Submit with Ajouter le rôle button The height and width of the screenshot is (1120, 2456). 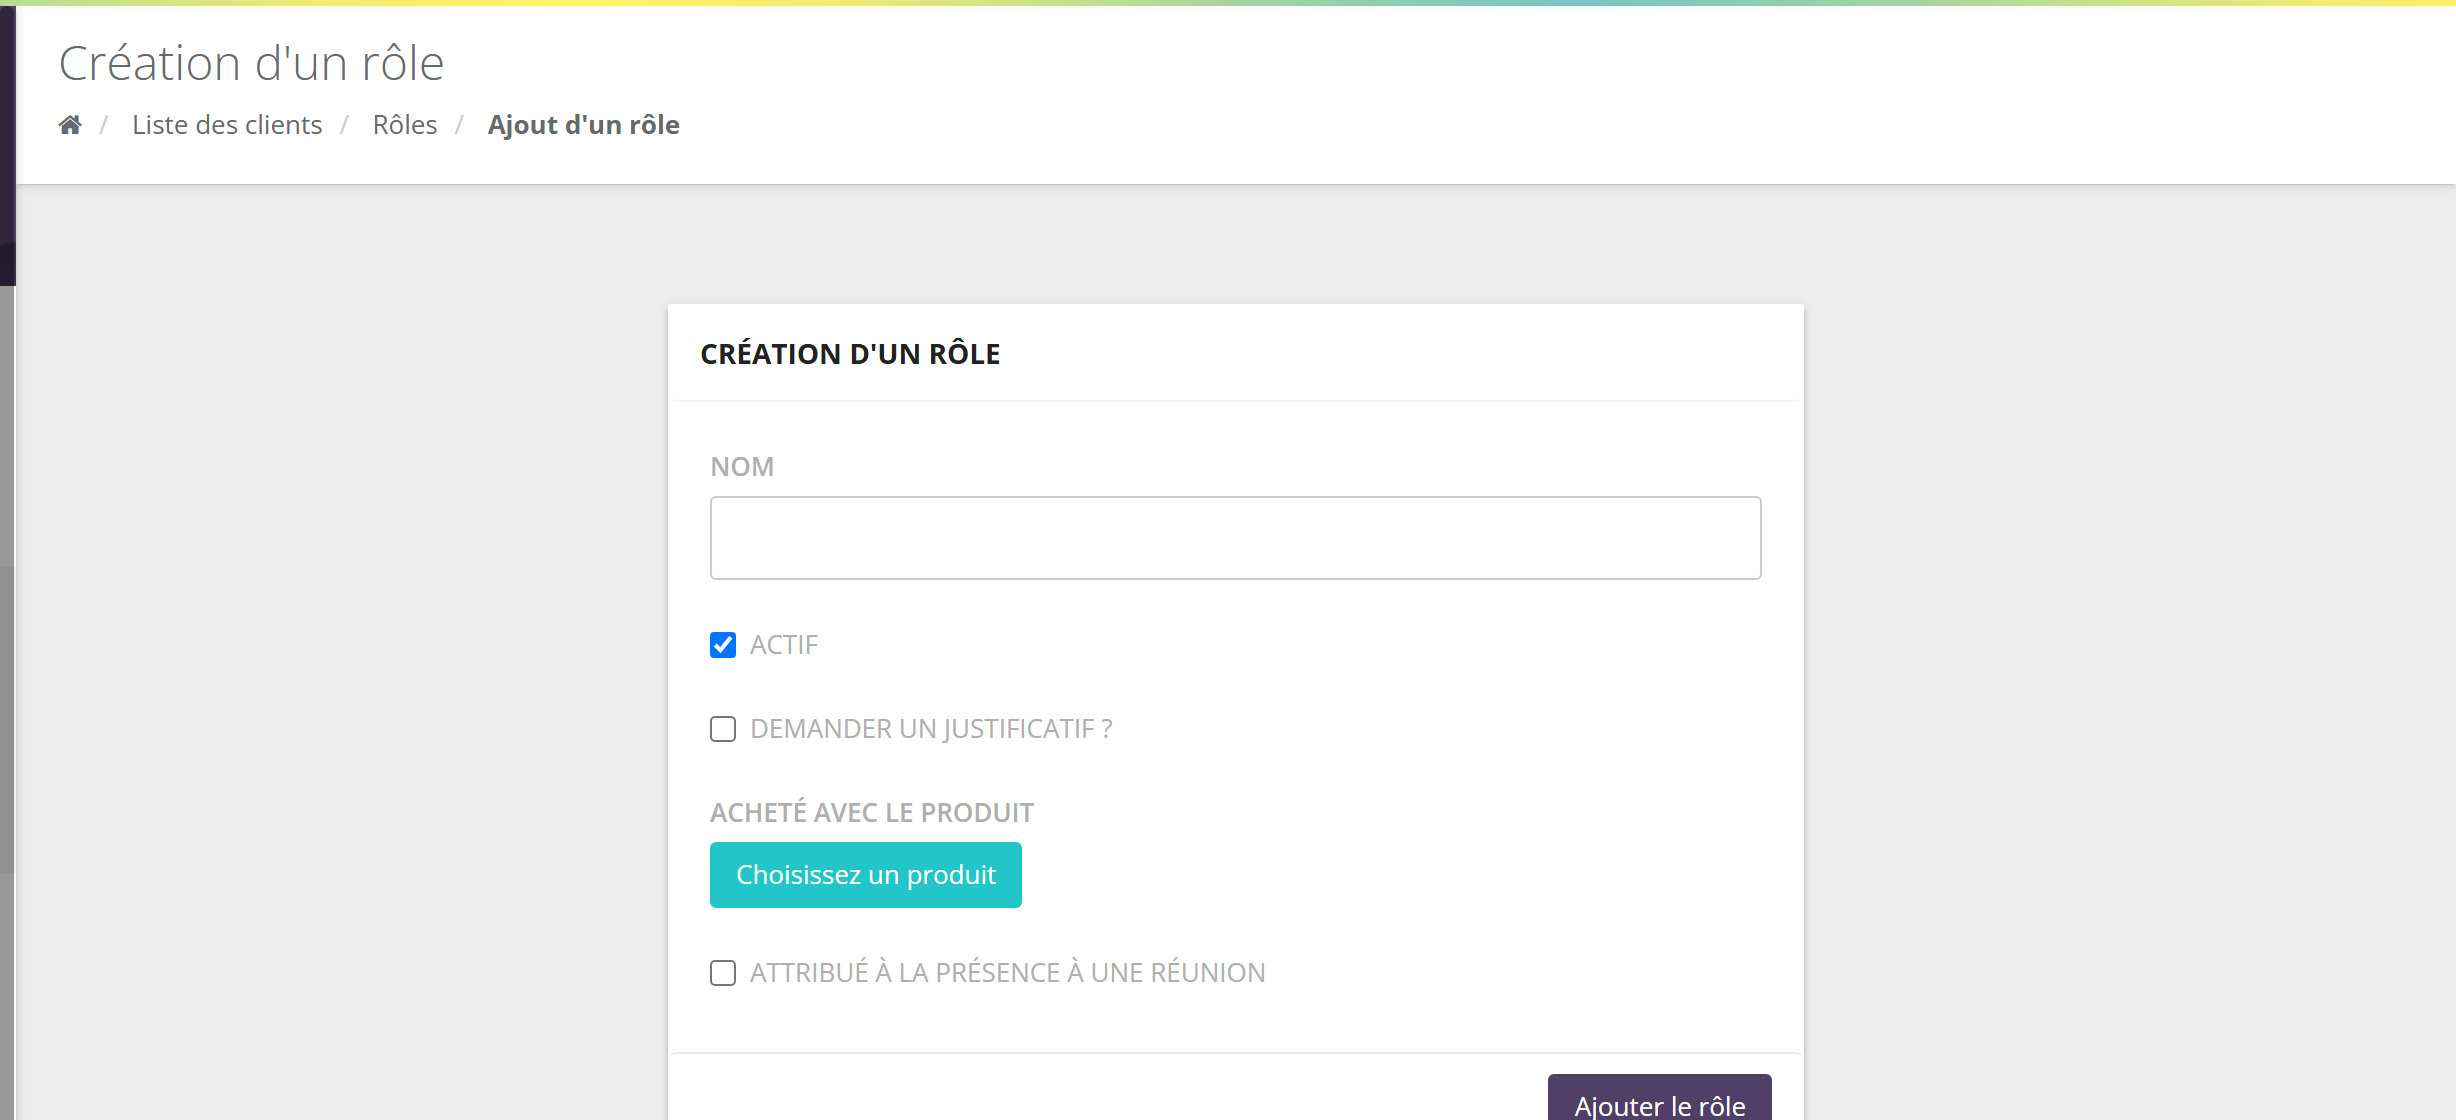tap(1660, 1099)
